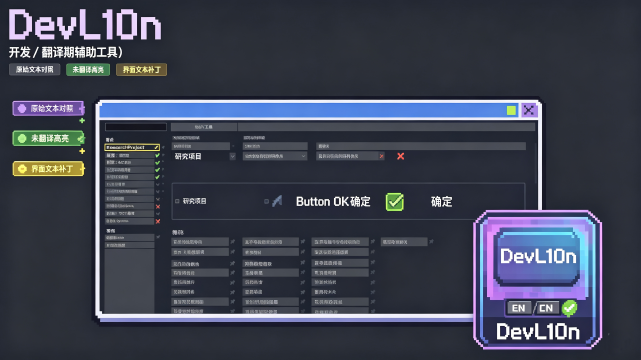641x360 pixels.
Task: Tick the small checkbox left of the feather icon
Action: 267,201
